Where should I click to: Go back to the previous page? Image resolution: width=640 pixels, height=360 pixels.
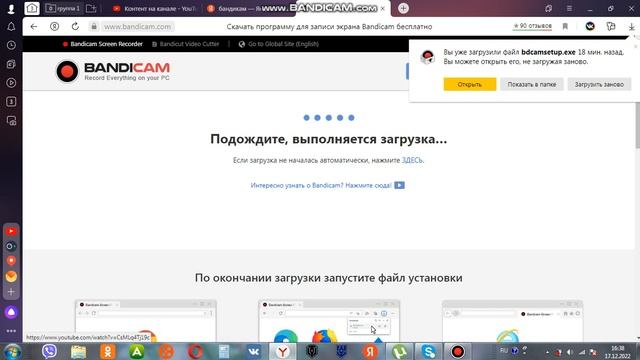point(34,27)
